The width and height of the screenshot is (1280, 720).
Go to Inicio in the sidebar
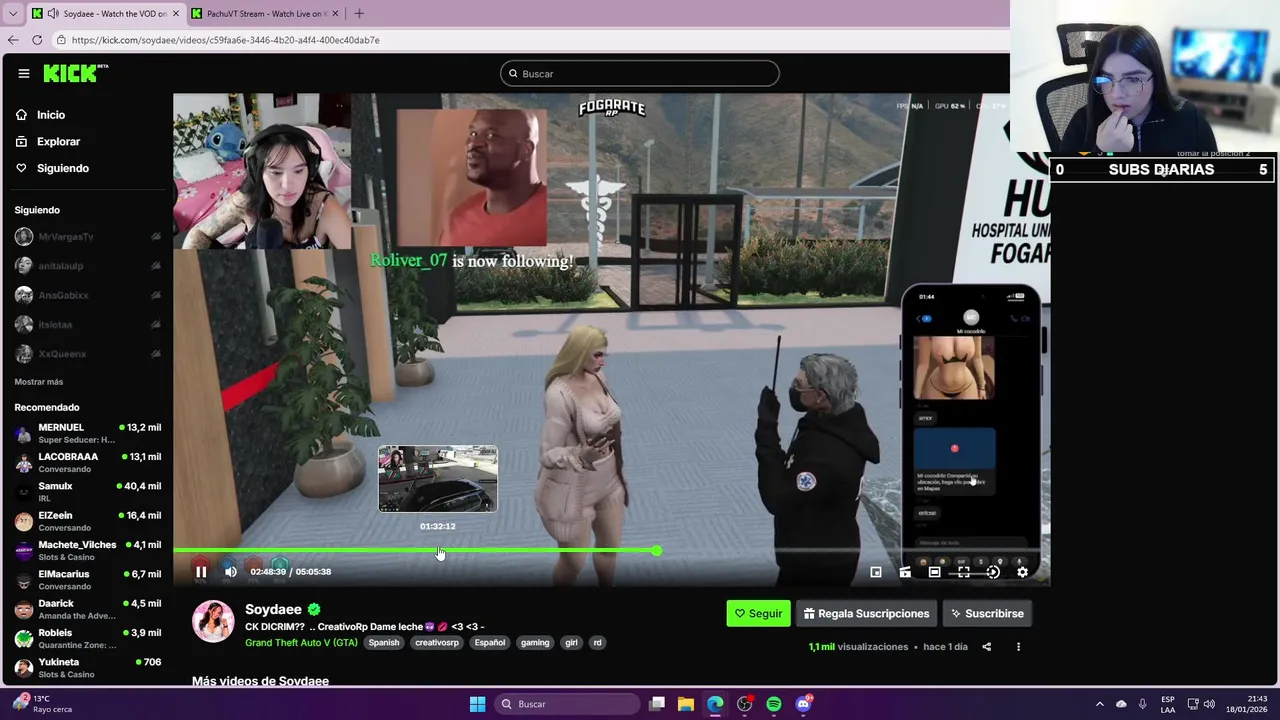point(40,115)
